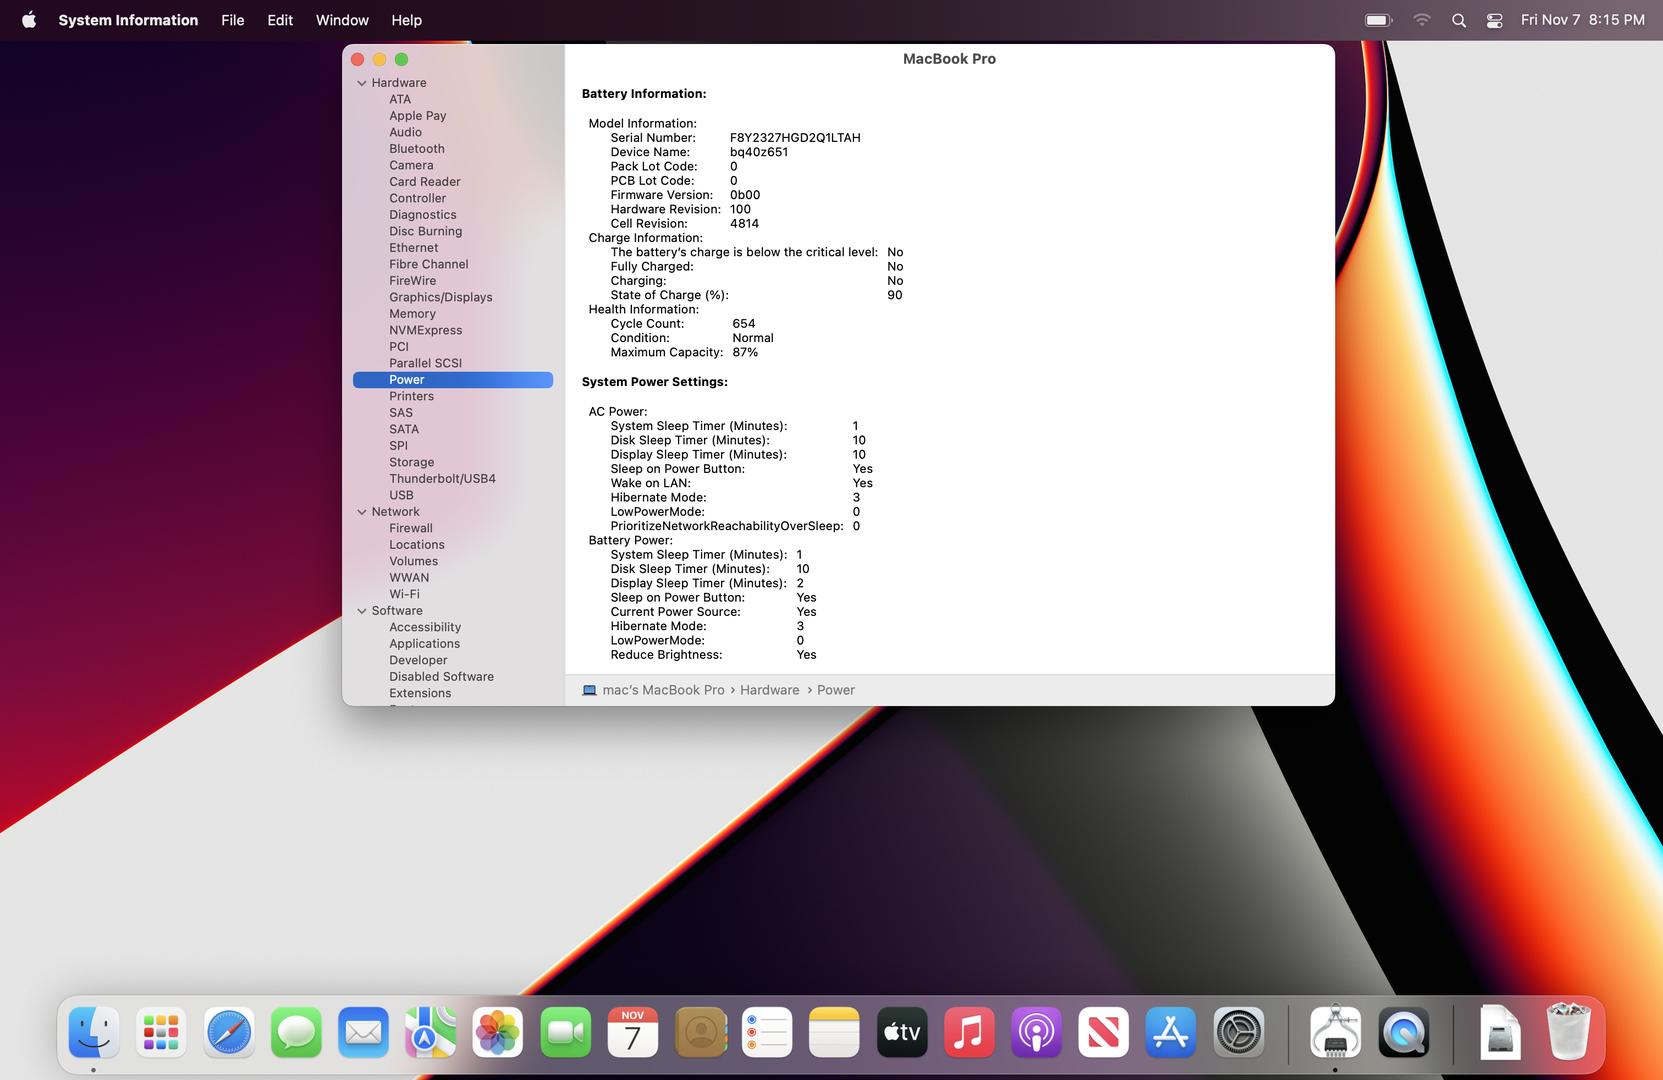Image resolution: width=1663 pixels, height=1080 pixels.
Task: Click mac's MacBook Pro in path bar
Action: pos(662,690)
